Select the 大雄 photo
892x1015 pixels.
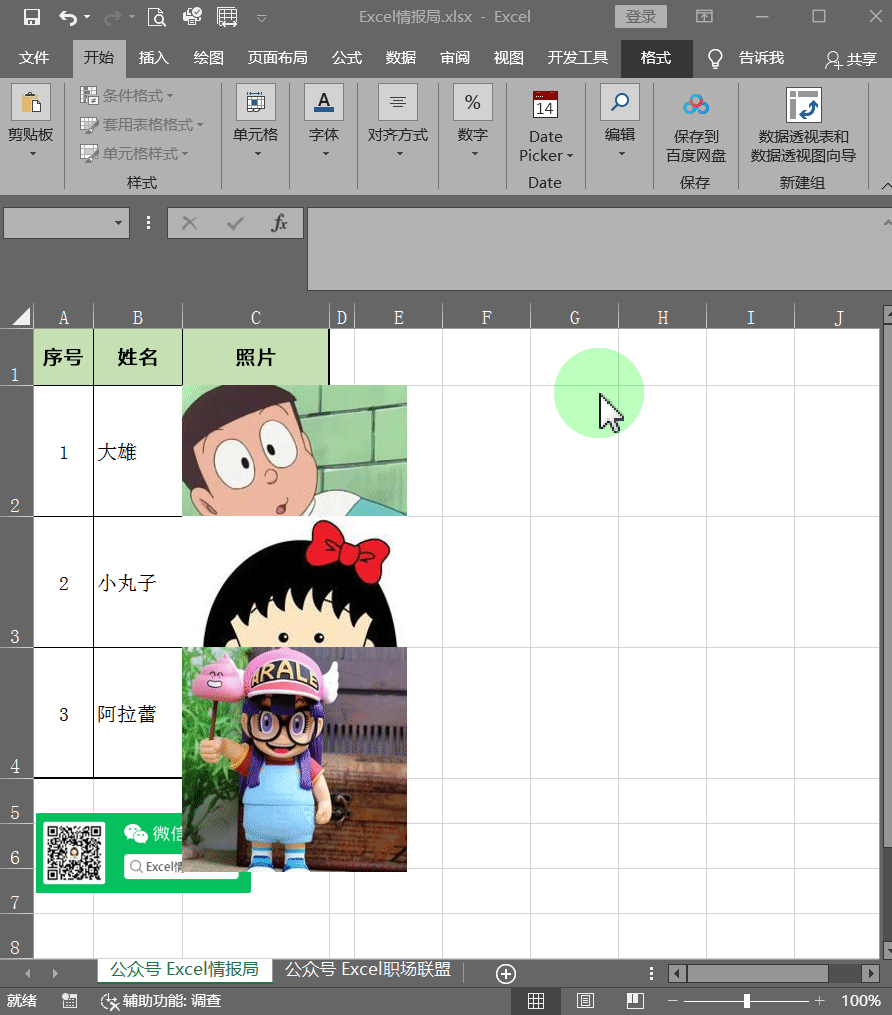pos(295,451)
